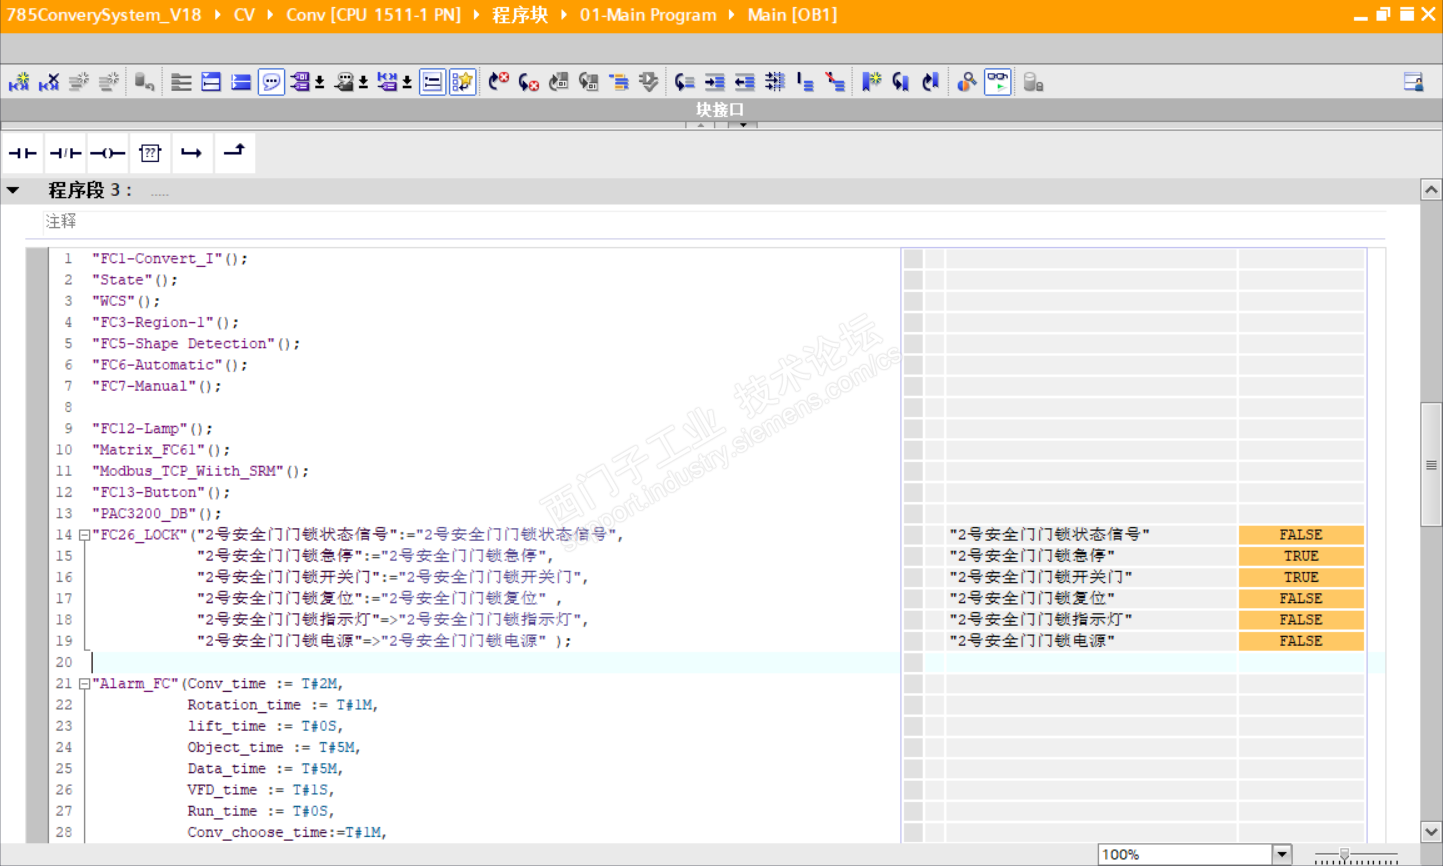Open dropdown arrow beside tag information icon
The image size is (1443, 866).
tap(364, 82)
